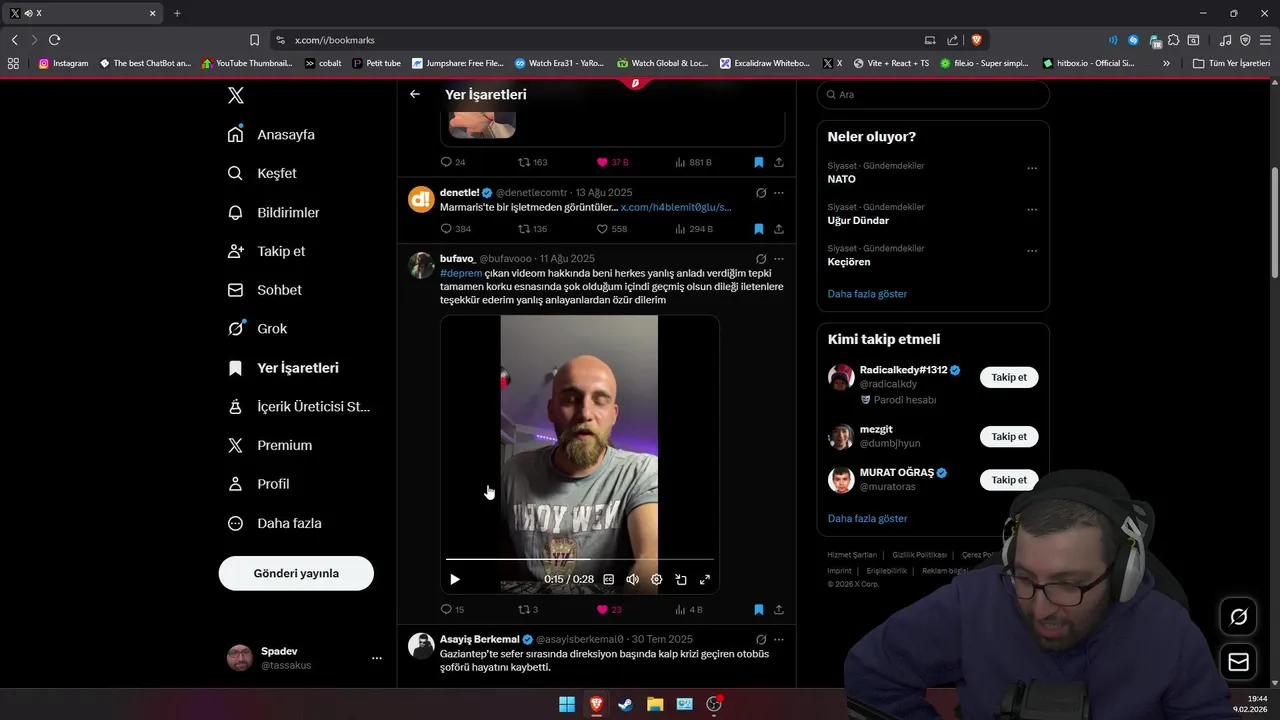The height and width of the screenshot is (720, 1280).
Task: Follow Radicalkedy#1312 with Takip et
Action: pos(1009,377)
